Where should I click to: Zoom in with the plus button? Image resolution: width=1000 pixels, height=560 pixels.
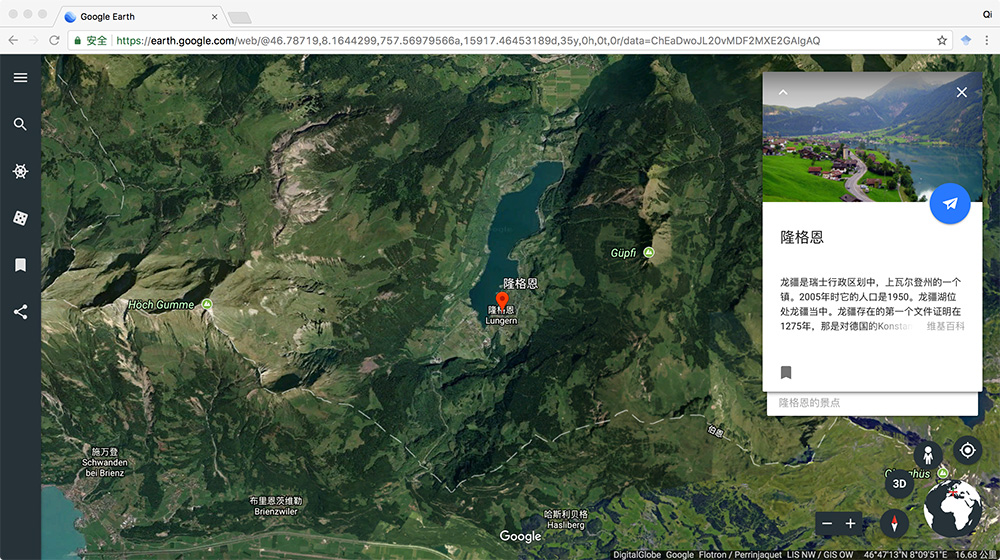[x=850, y=524]
